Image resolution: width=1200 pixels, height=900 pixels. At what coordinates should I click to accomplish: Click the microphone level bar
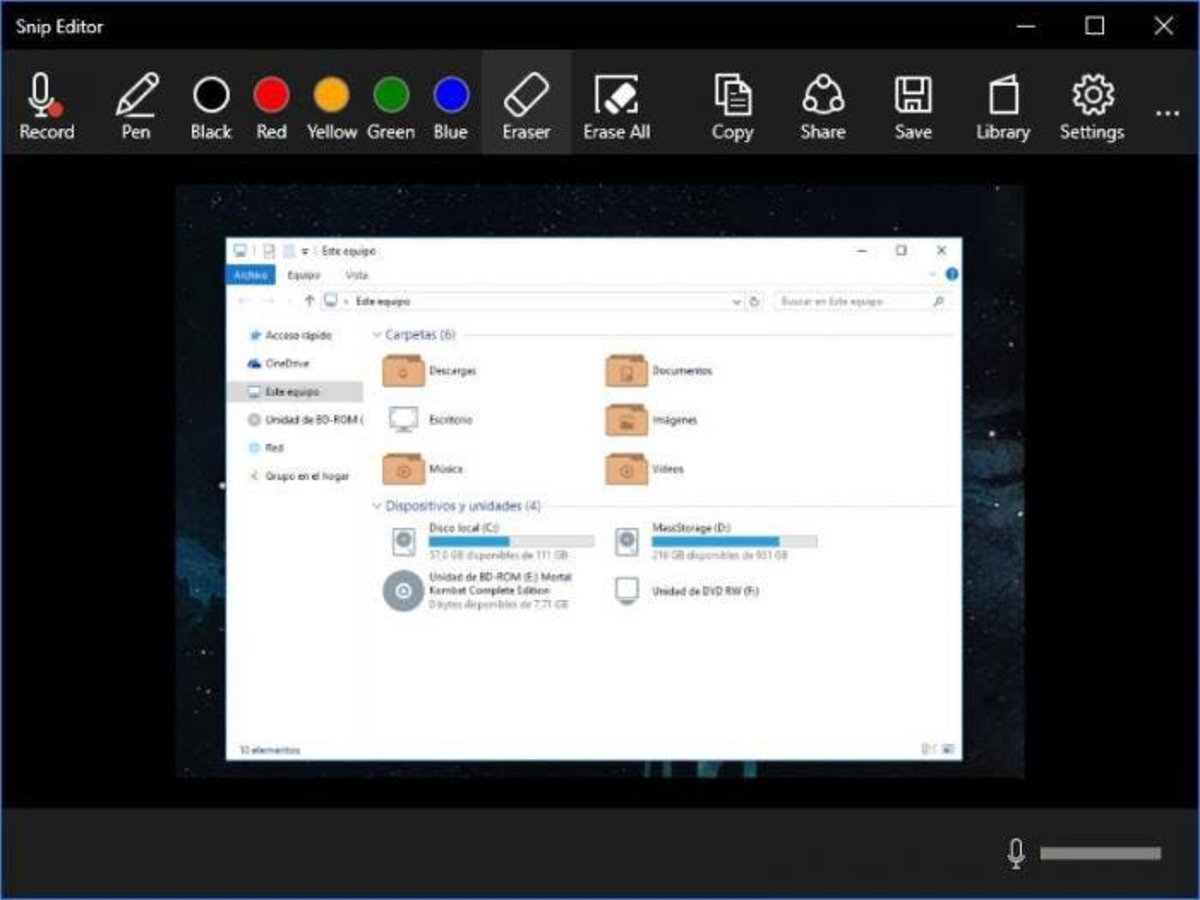click(1100, 853)
